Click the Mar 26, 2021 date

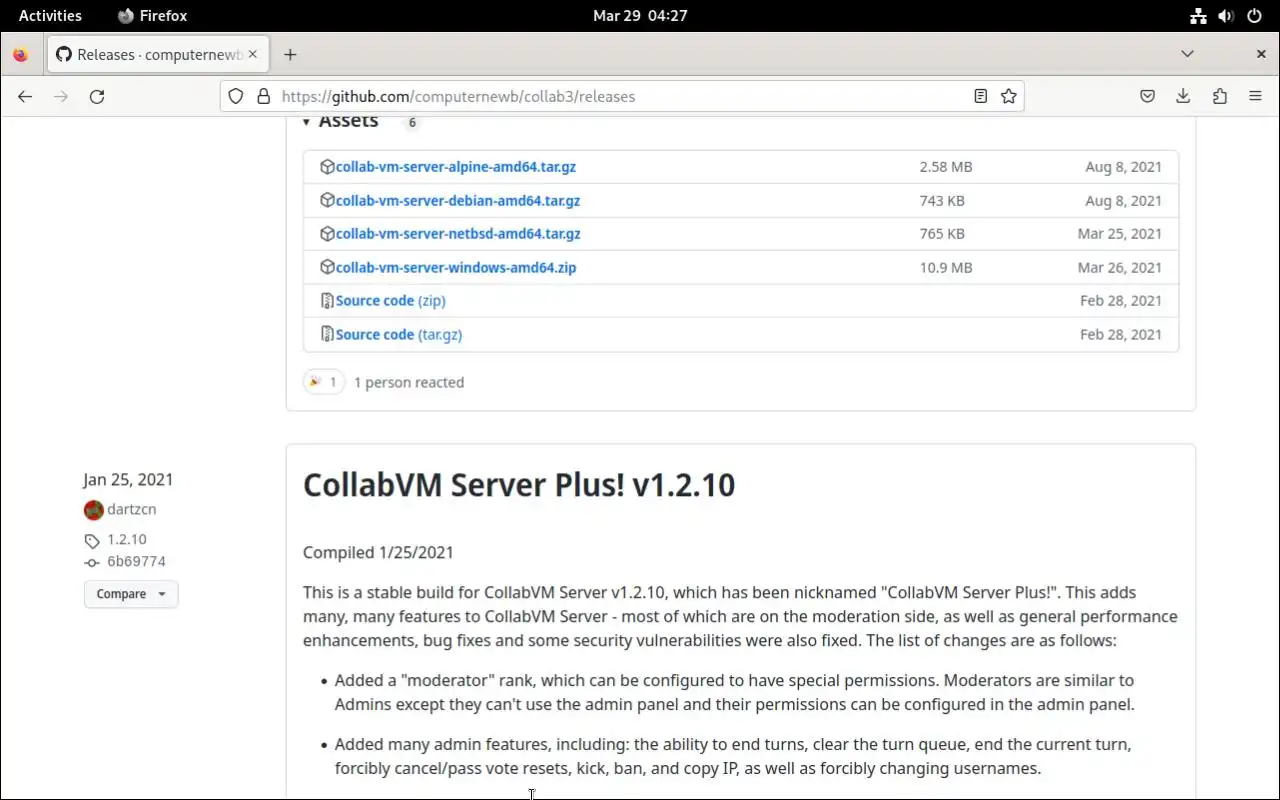[x=1120, y=267]
